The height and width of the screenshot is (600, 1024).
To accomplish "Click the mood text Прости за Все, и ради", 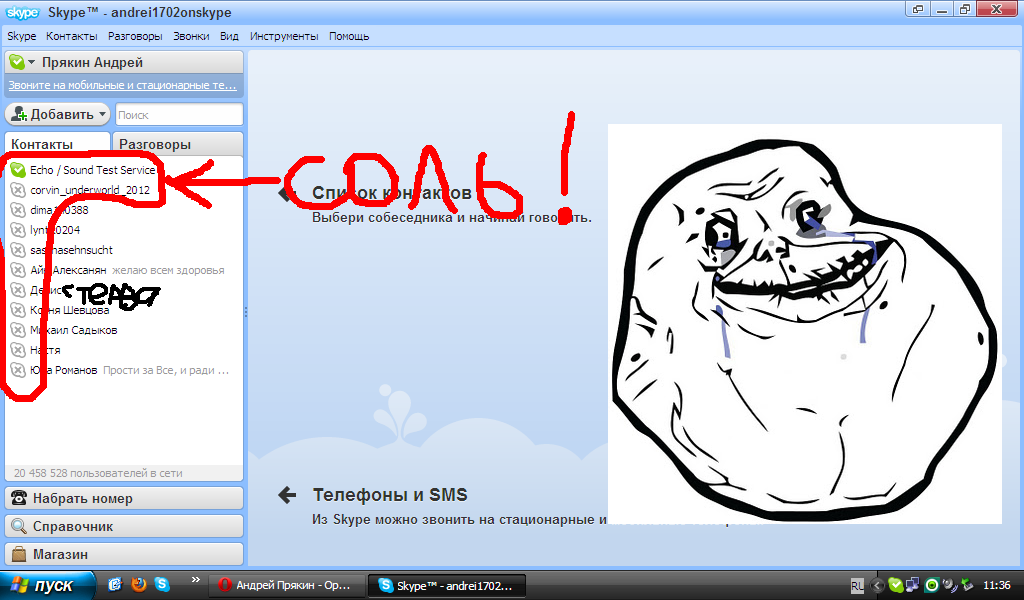I will point(166,370).
